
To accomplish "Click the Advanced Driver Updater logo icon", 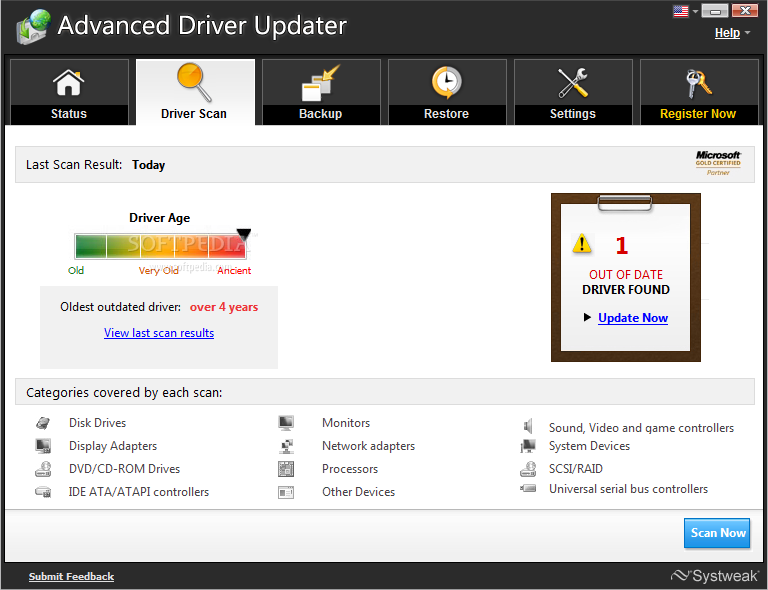I will pyautogui.click(x=33, y=26).
